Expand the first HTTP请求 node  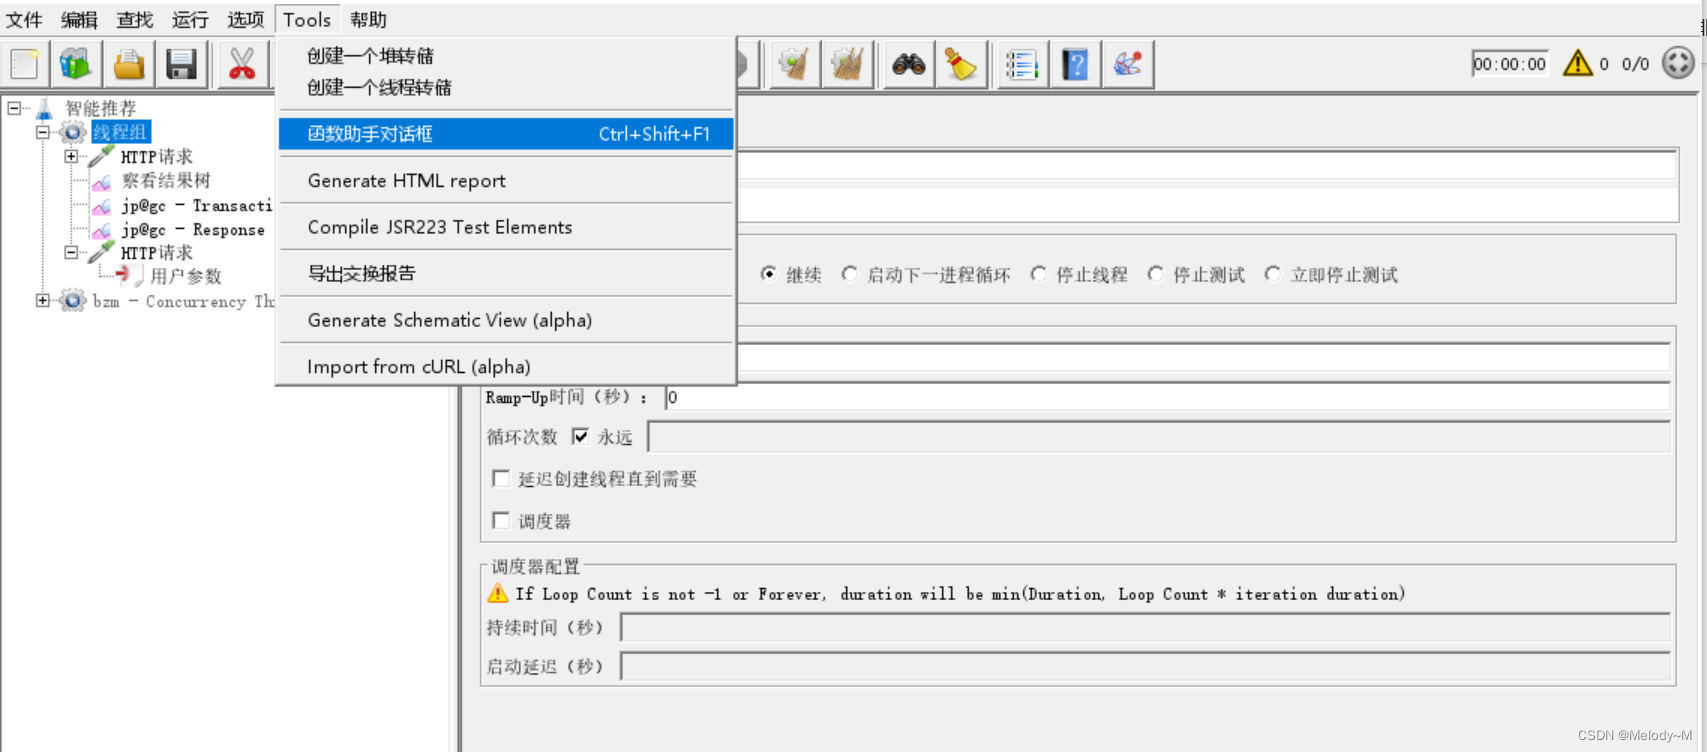71,156
